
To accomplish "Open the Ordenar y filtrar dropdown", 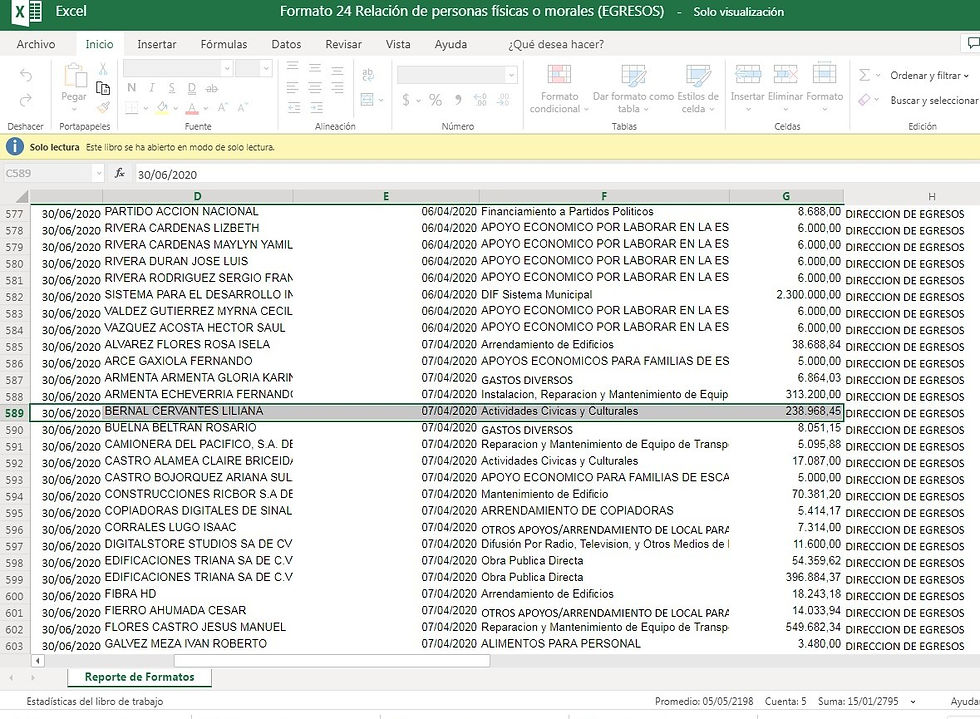I will point(929,75).
